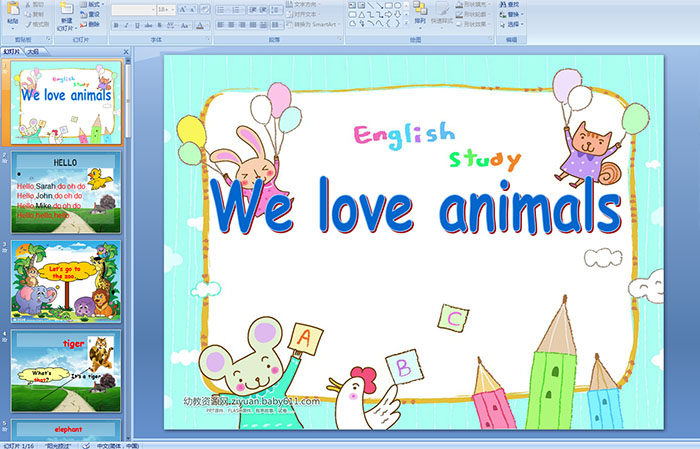Select slide 5 thumbnail titled elephant
700x449 pixels.
66,429
